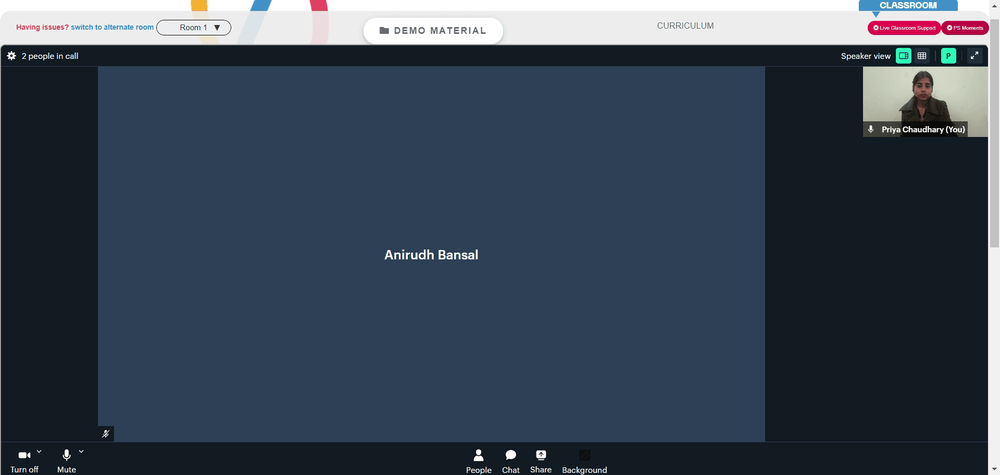The width and height of the screenshot is (1000, 475).
Task: Click the page's vertical scrollbar
Action: pos(994,132)
